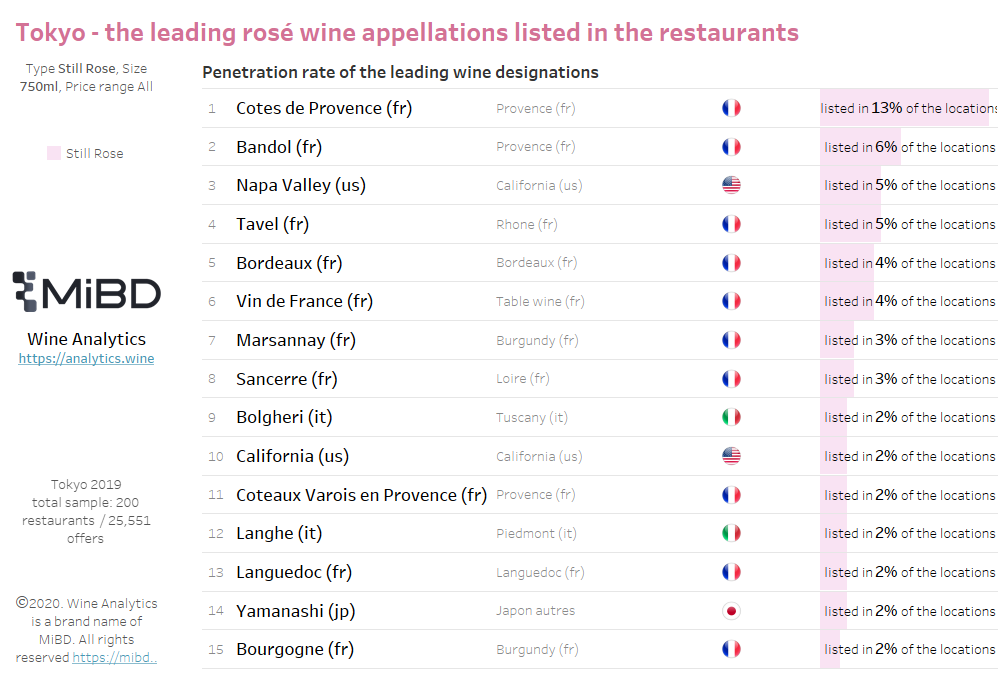Click the 6% penetration bar for Bandol

click(x=860, y=147)
